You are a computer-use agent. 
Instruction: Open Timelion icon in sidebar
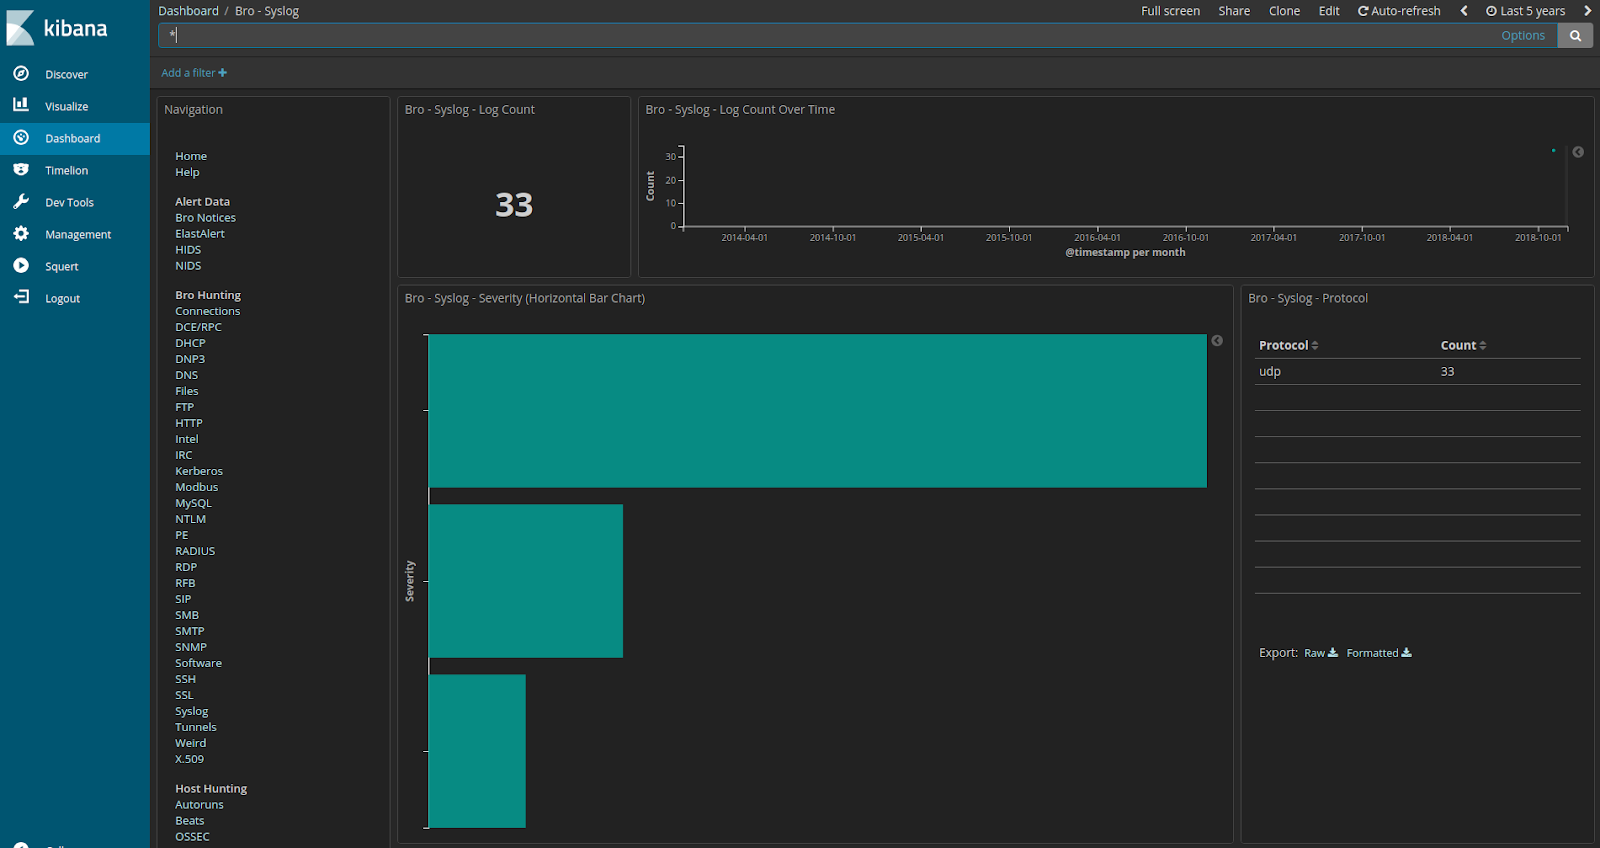click(21, 169)
